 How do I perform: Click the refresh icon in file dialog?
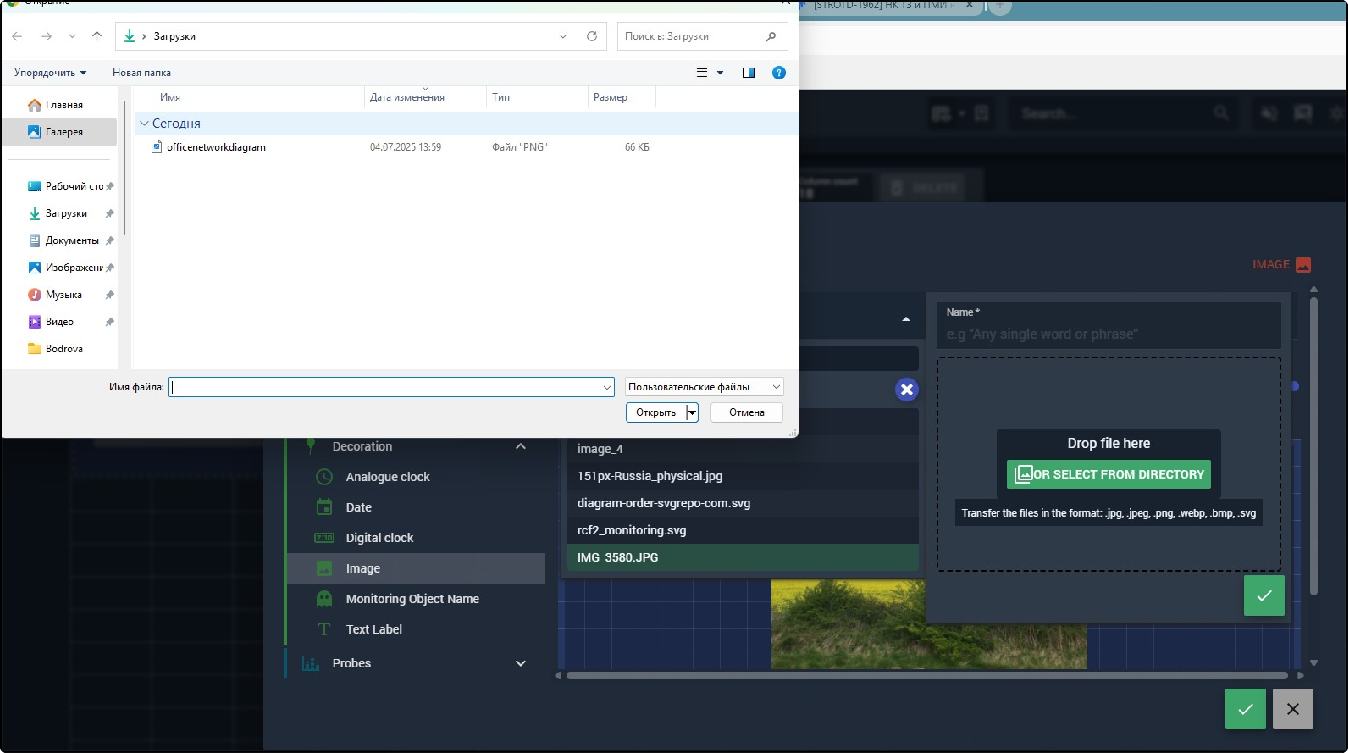[592, 36]
